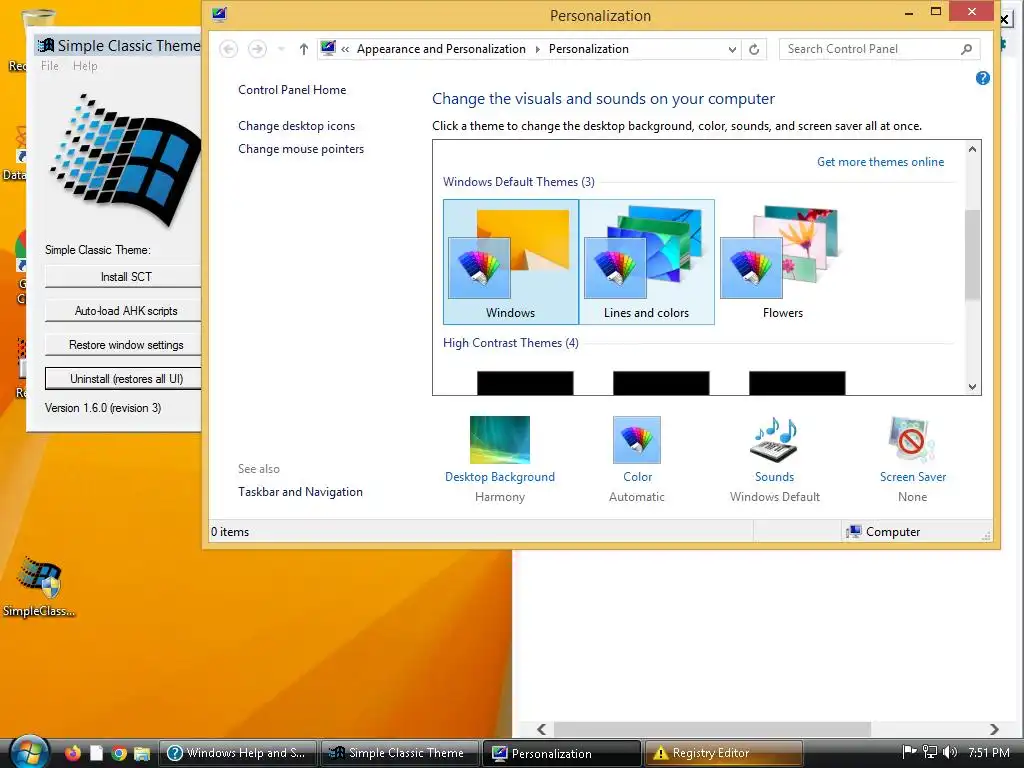
Task: Click the SimpleClass... desktop shortcut icon
Action: [39, 579]
